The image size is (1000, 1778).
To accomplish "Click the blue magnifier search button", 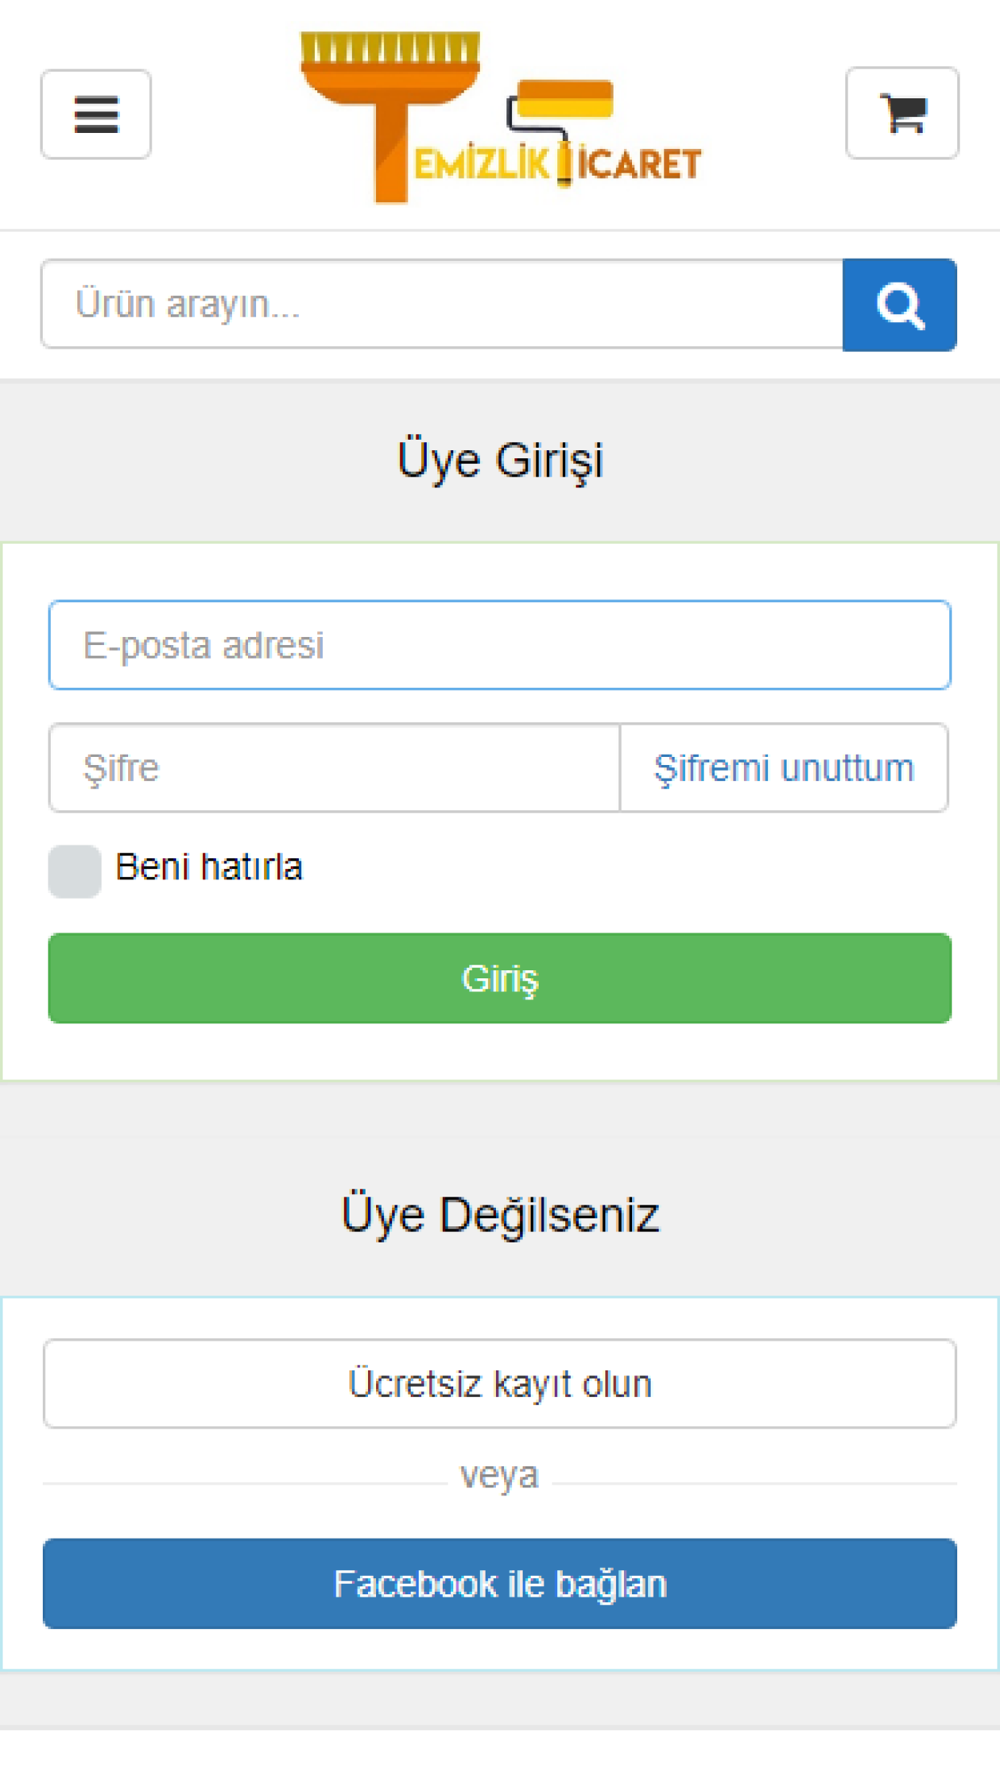I will [x=900, y=305].
